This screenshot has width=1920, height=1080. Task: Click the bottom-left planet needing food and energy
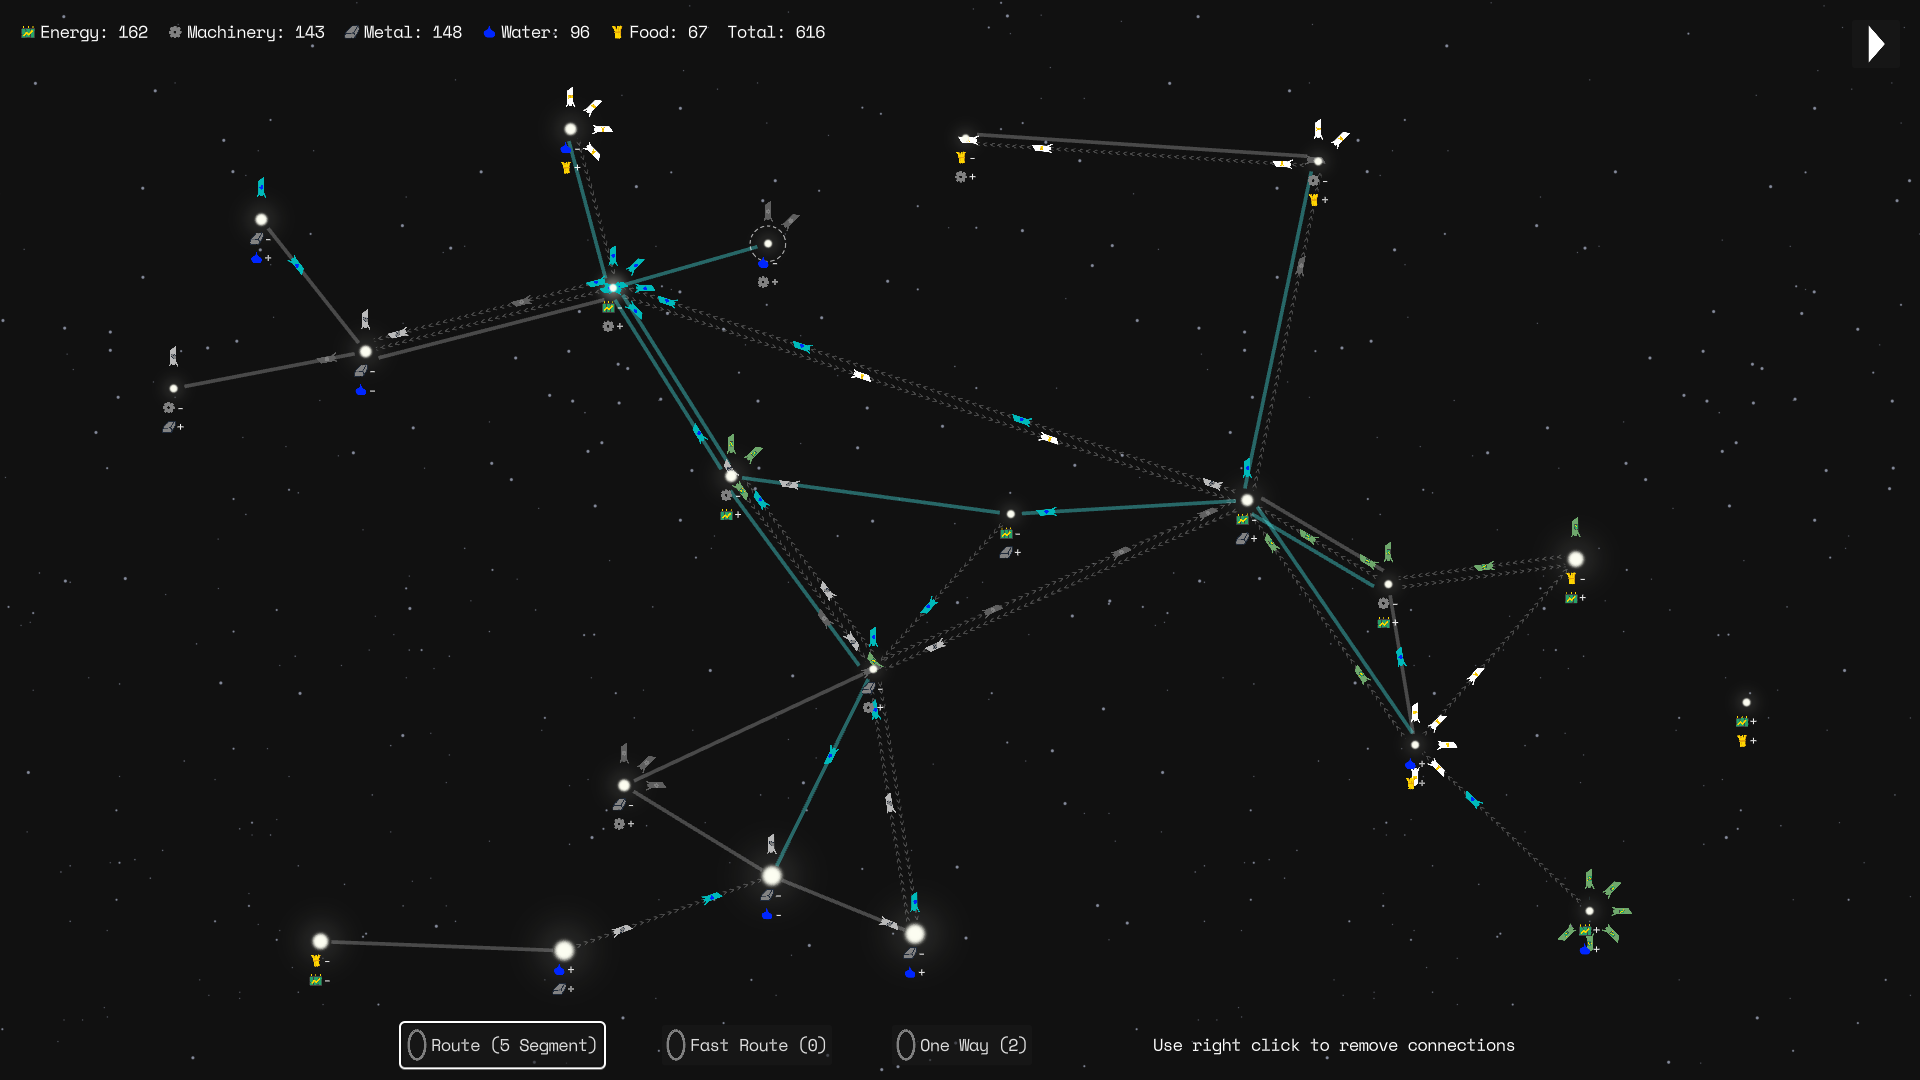pos(320,941)
